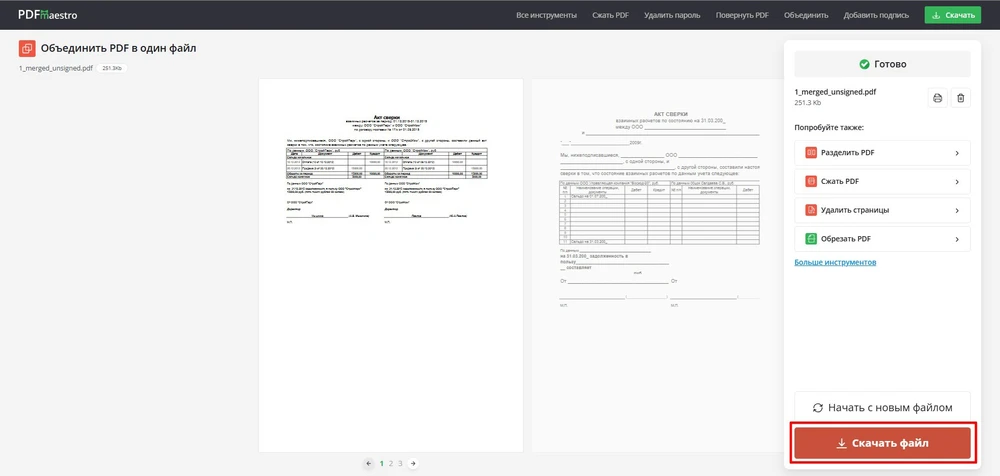Click the printer icon for merged file

pos(937,97)
